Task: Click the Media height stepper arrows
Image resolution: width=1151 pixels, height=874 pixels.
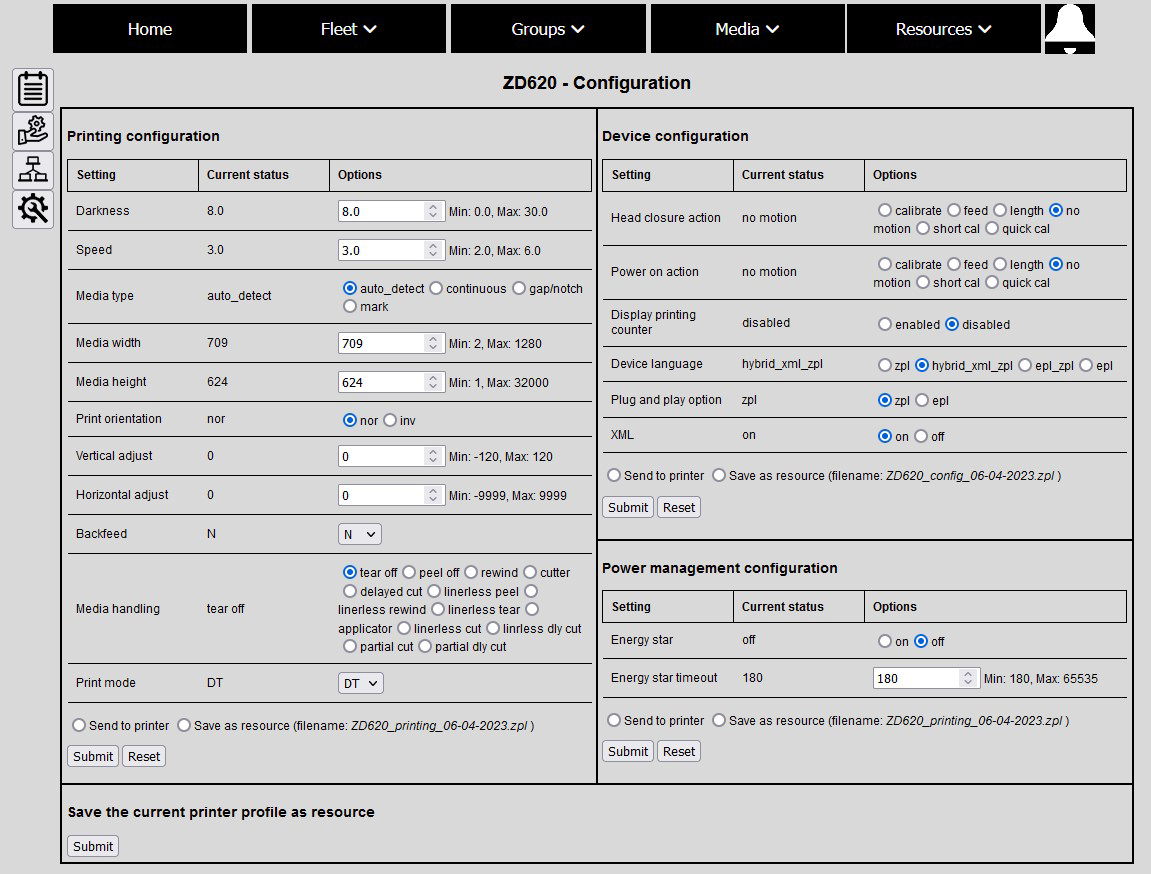Action: click(x=433, y=382)
